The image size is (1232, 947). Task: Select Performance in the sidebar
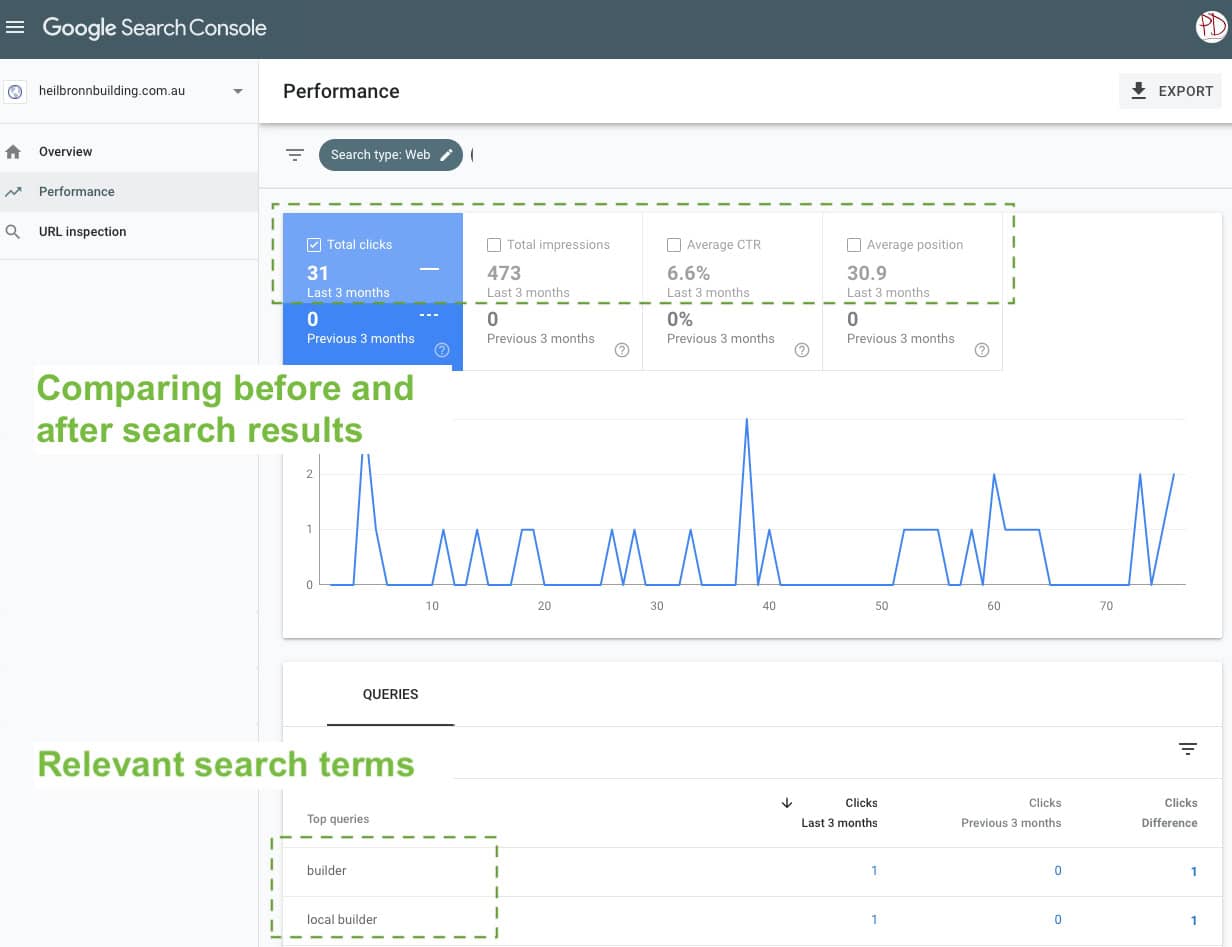tap(129, 192)
